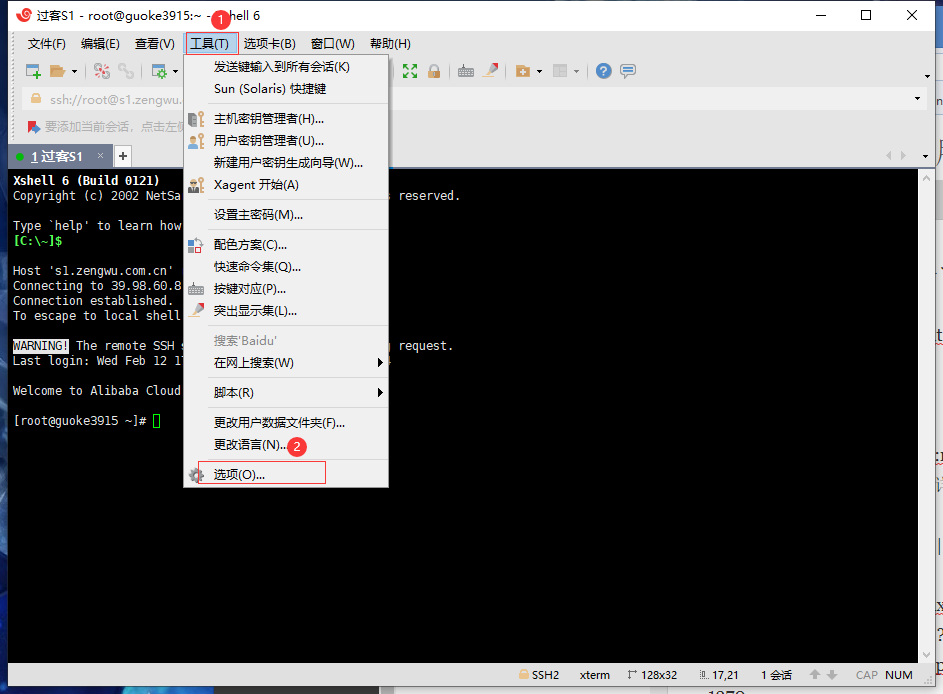Select 选项(O)... from the Tools menu
The image size is (943, 694).
[240, 474]
